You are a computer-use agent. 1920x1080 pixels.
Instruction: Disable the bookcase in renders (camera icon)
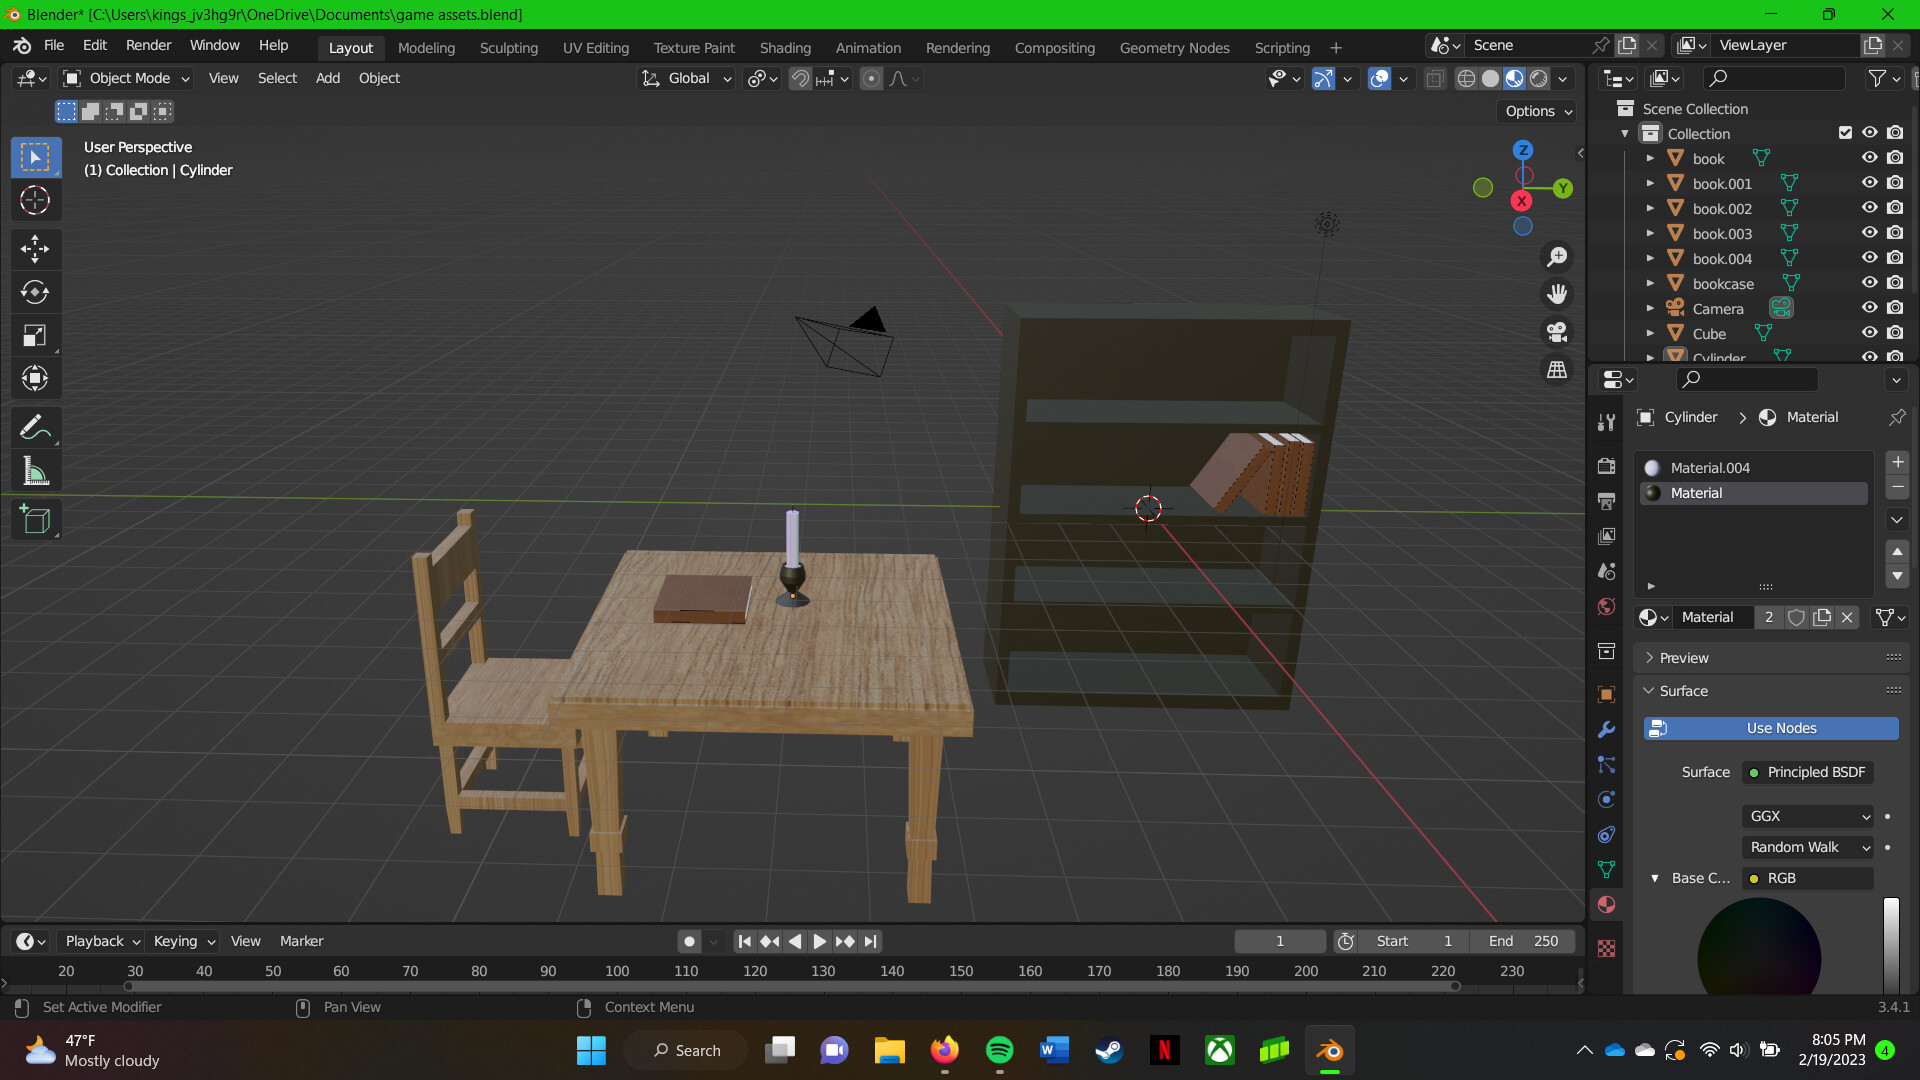tap(1895, 283)
